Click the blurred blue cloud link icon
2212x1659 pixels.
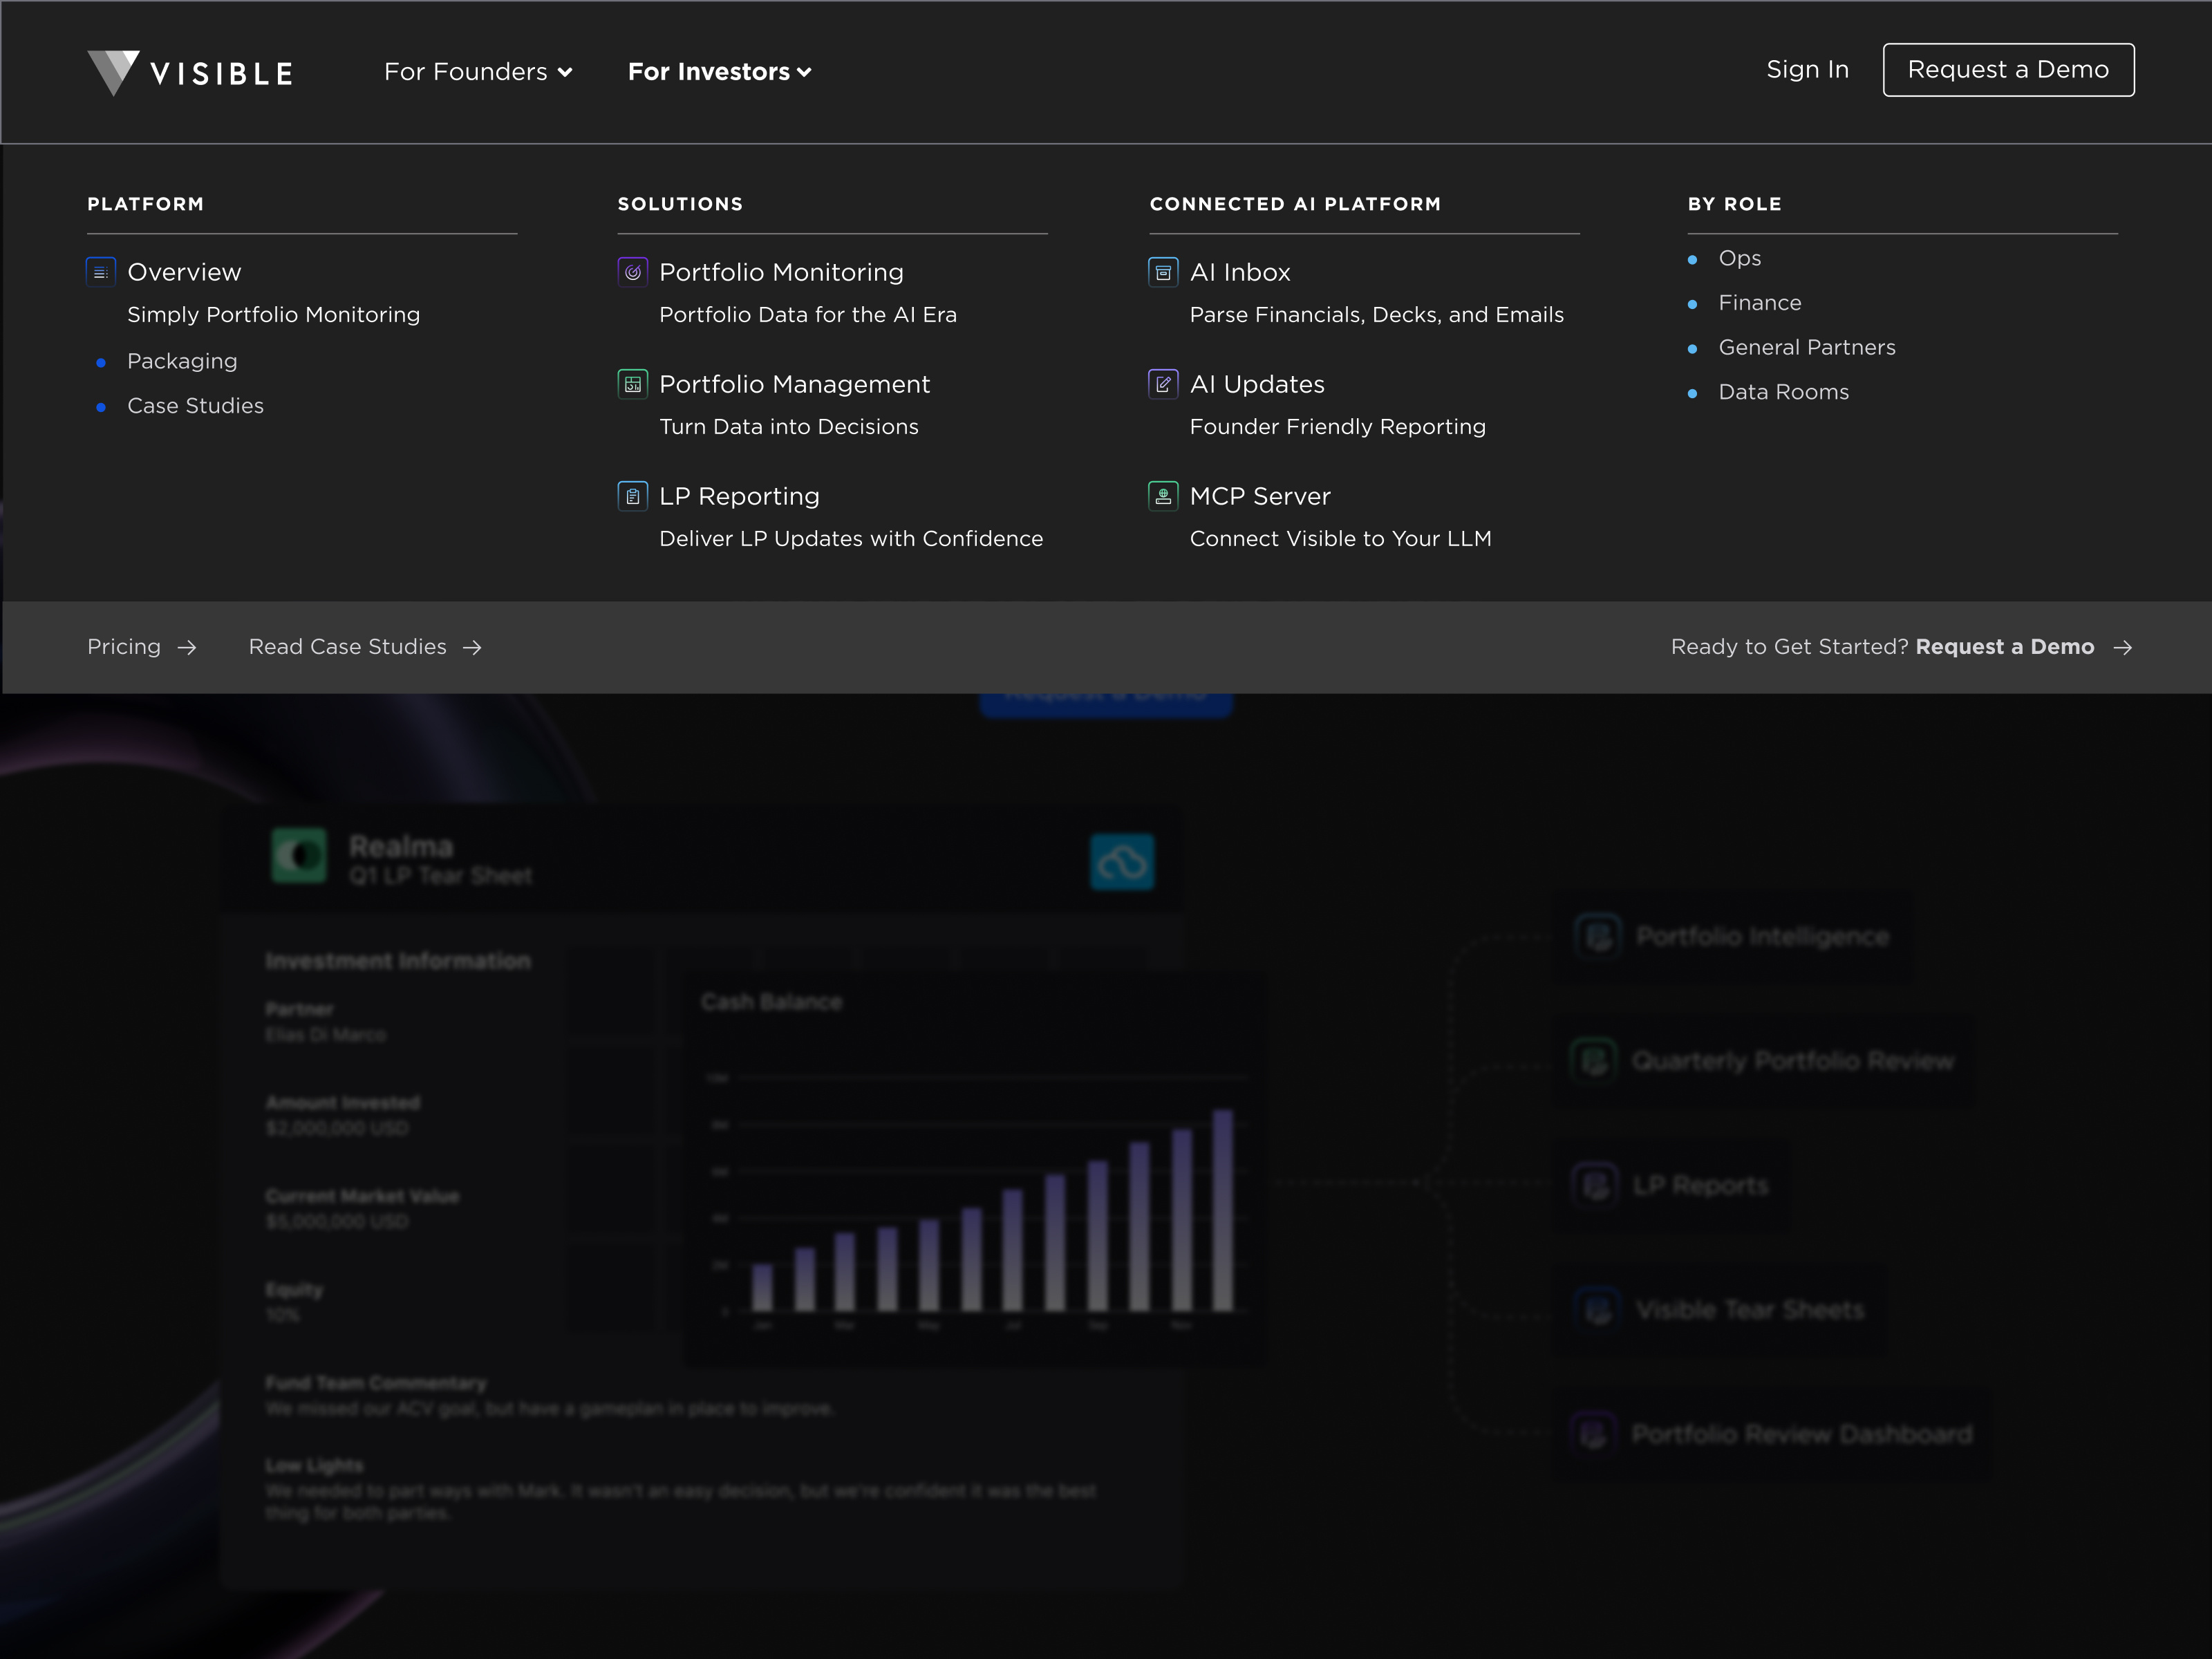[1122, 862]
